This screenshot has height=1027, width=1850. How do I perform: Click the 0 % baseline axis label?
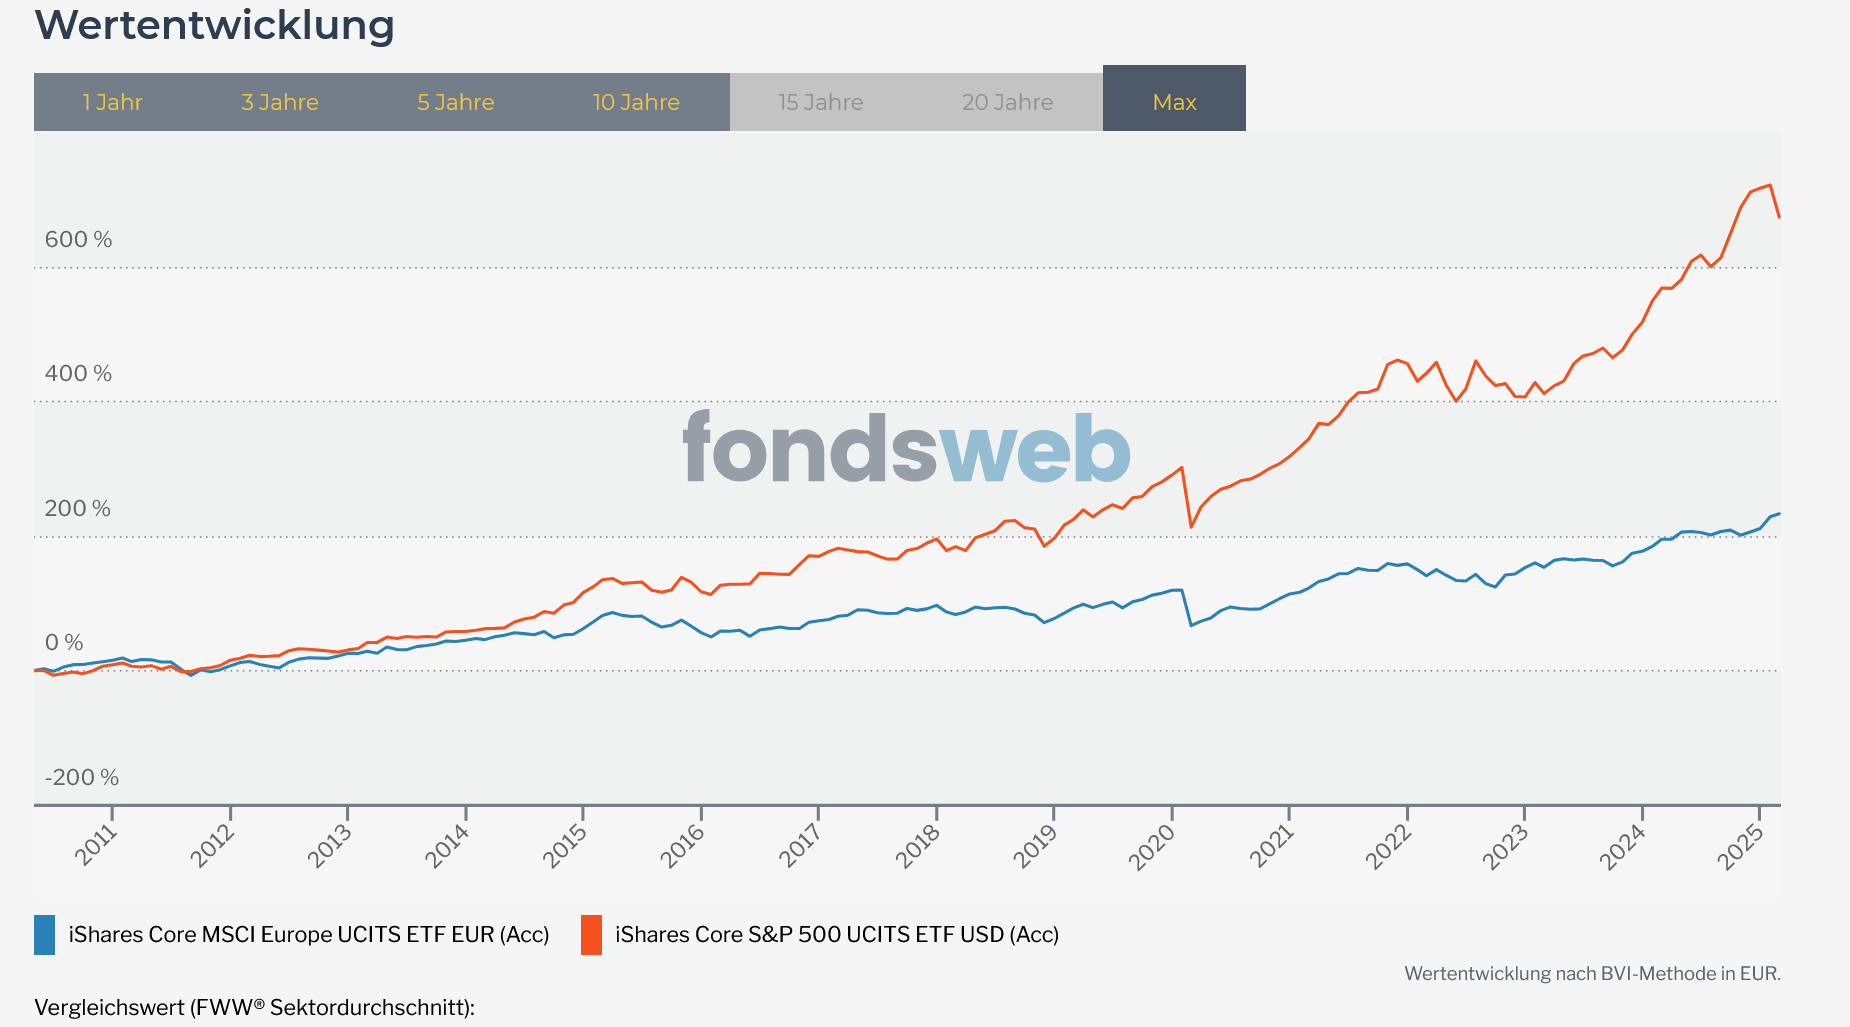[x=64, y=643]
